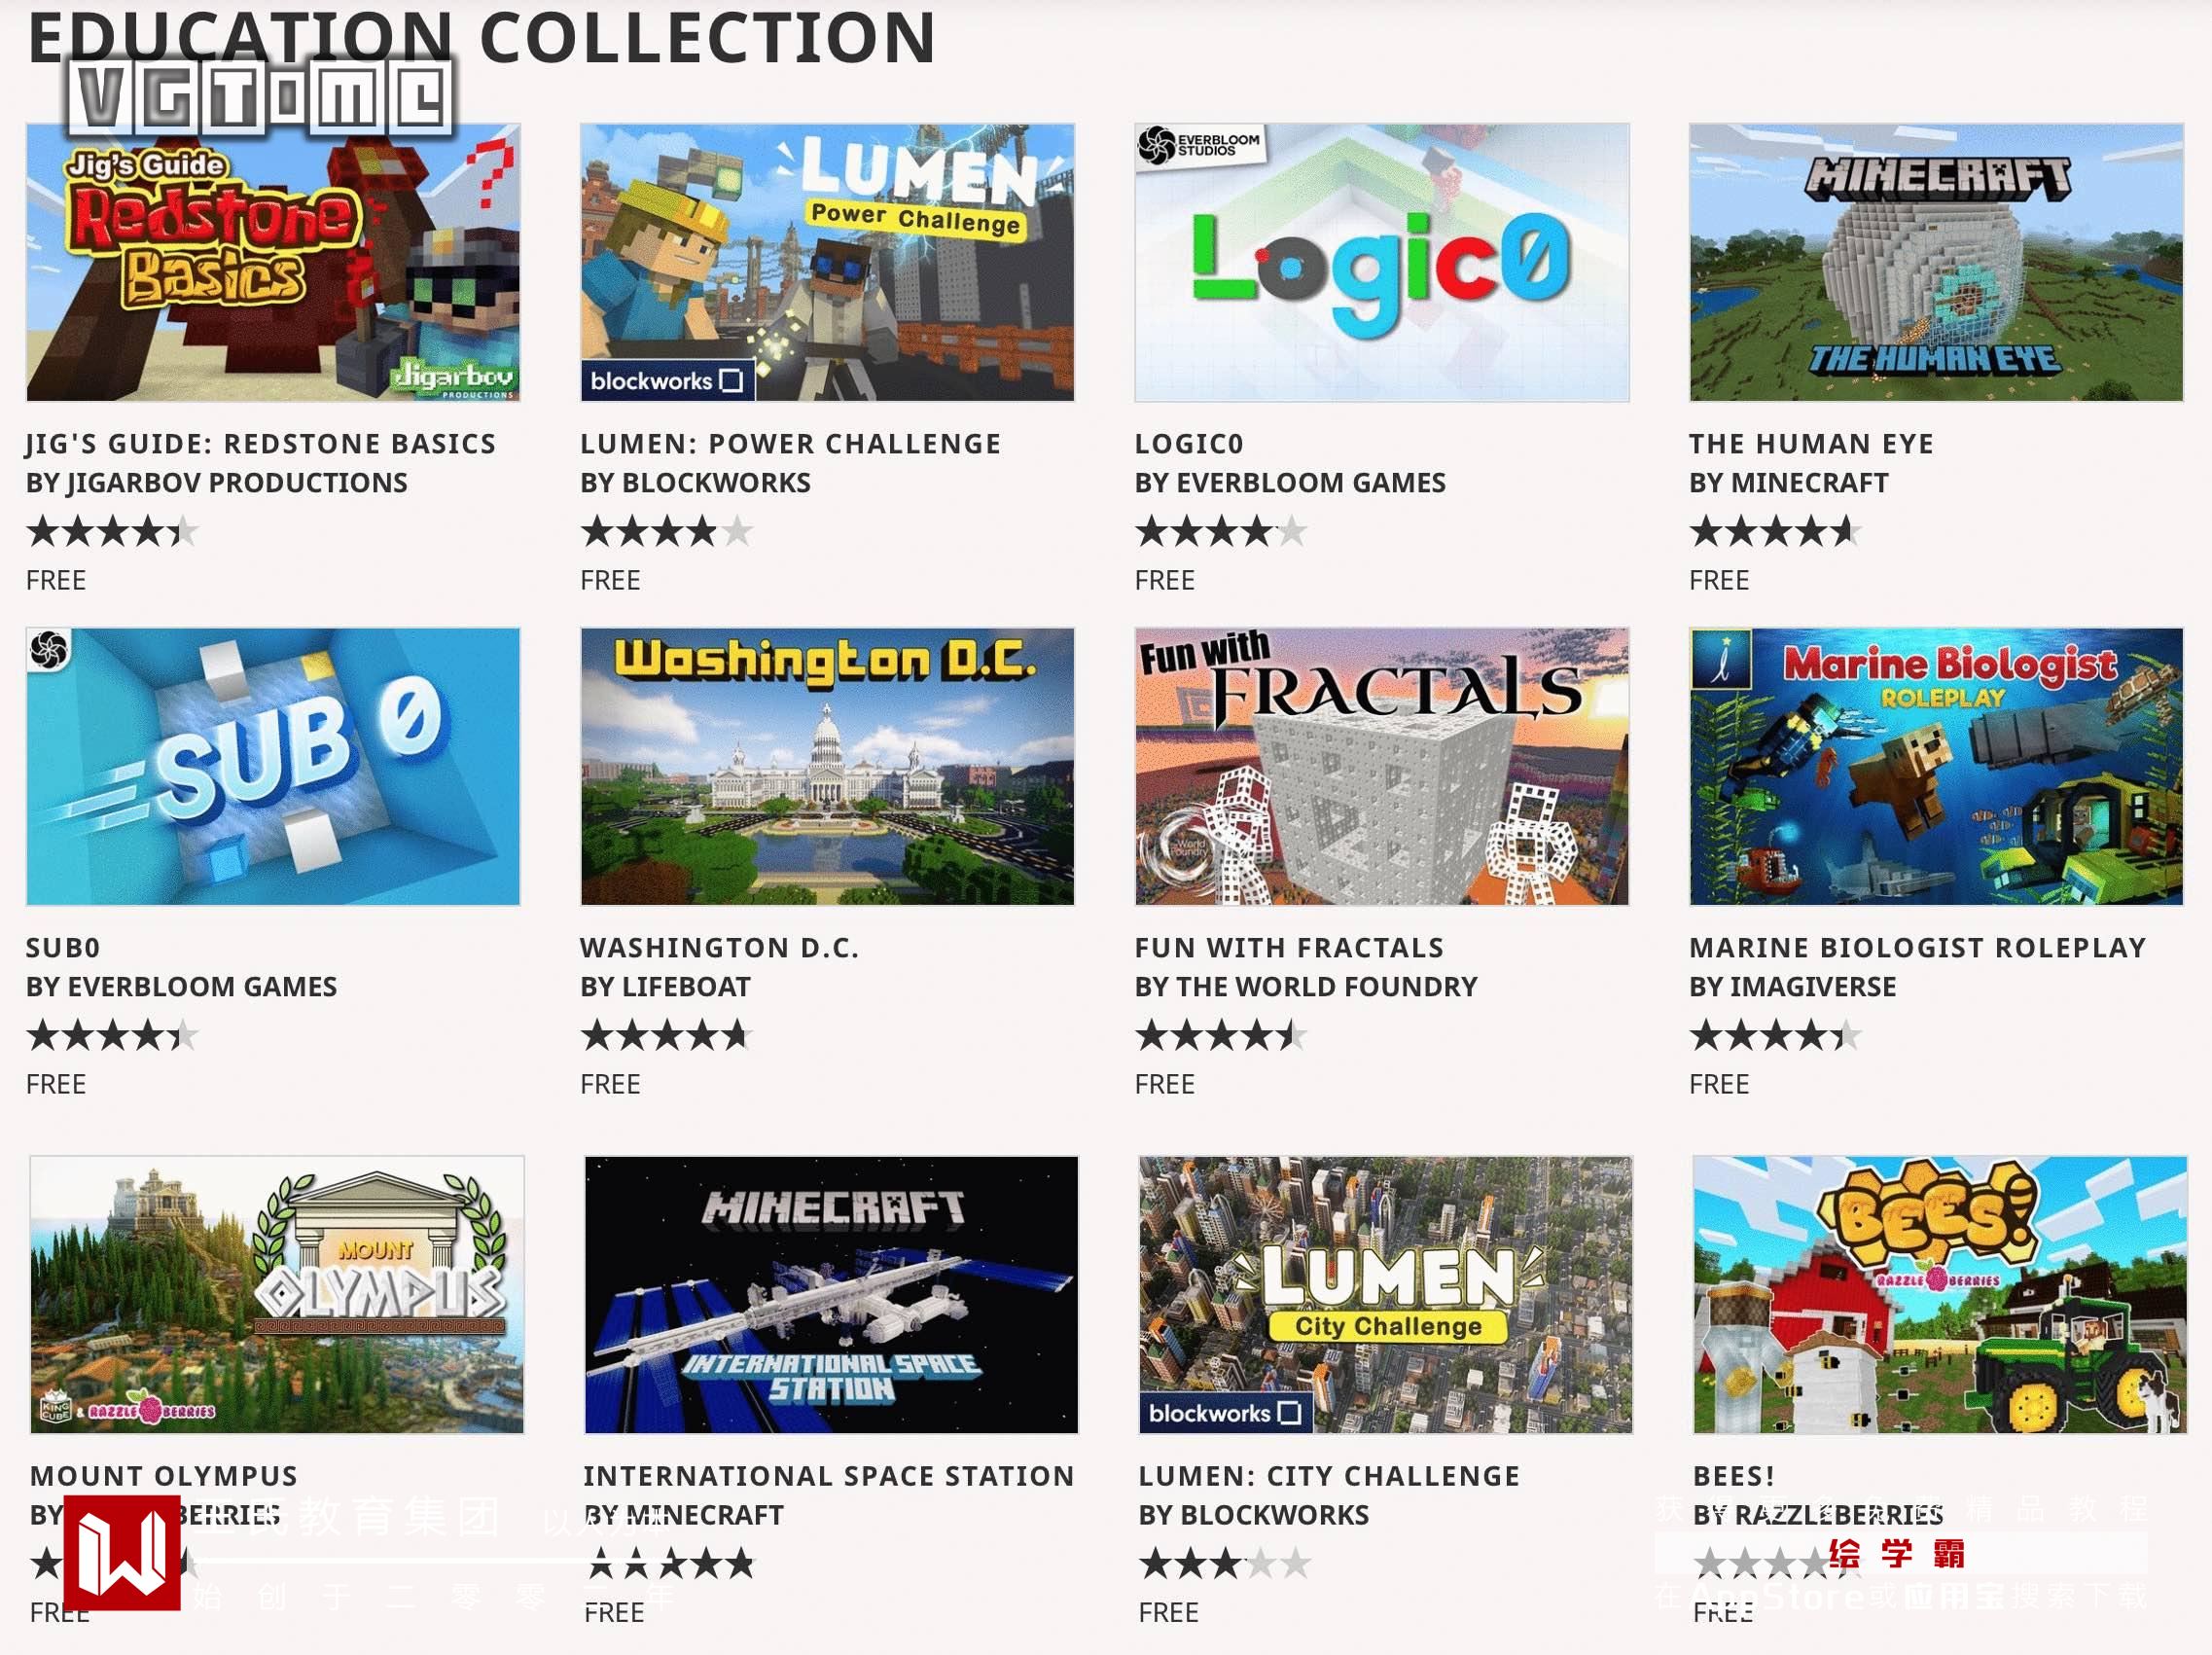Click star rating under Fun with Fractals

click(1221, 1035)
